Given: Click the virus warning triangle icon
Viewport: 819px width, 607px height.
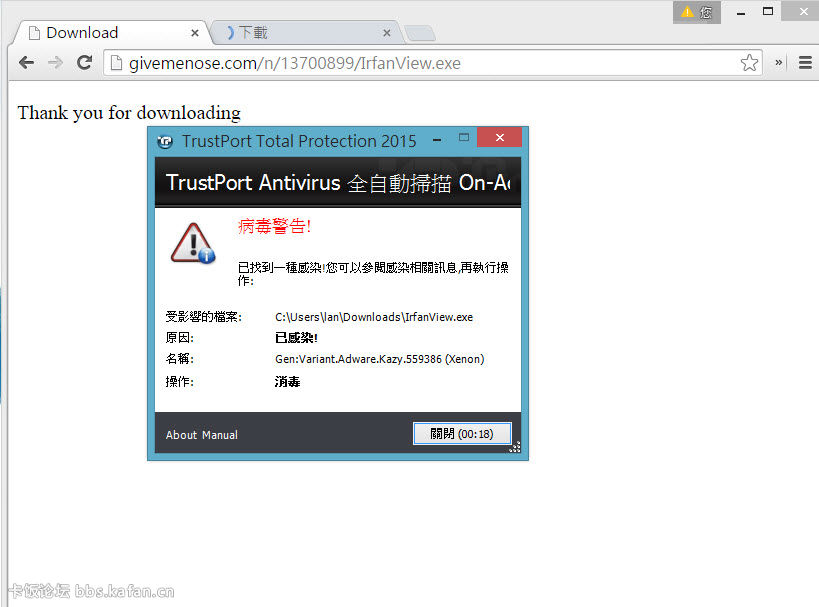Looking at the screenshot, I should point(191,243).
